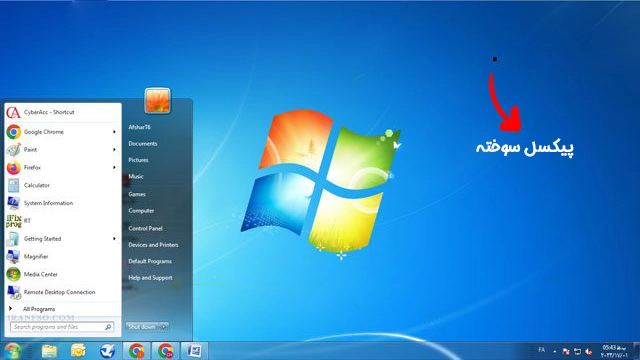The image size is (640, 360).
Task: Expand Getting Started submenu arrow
Action: point(114,239)
